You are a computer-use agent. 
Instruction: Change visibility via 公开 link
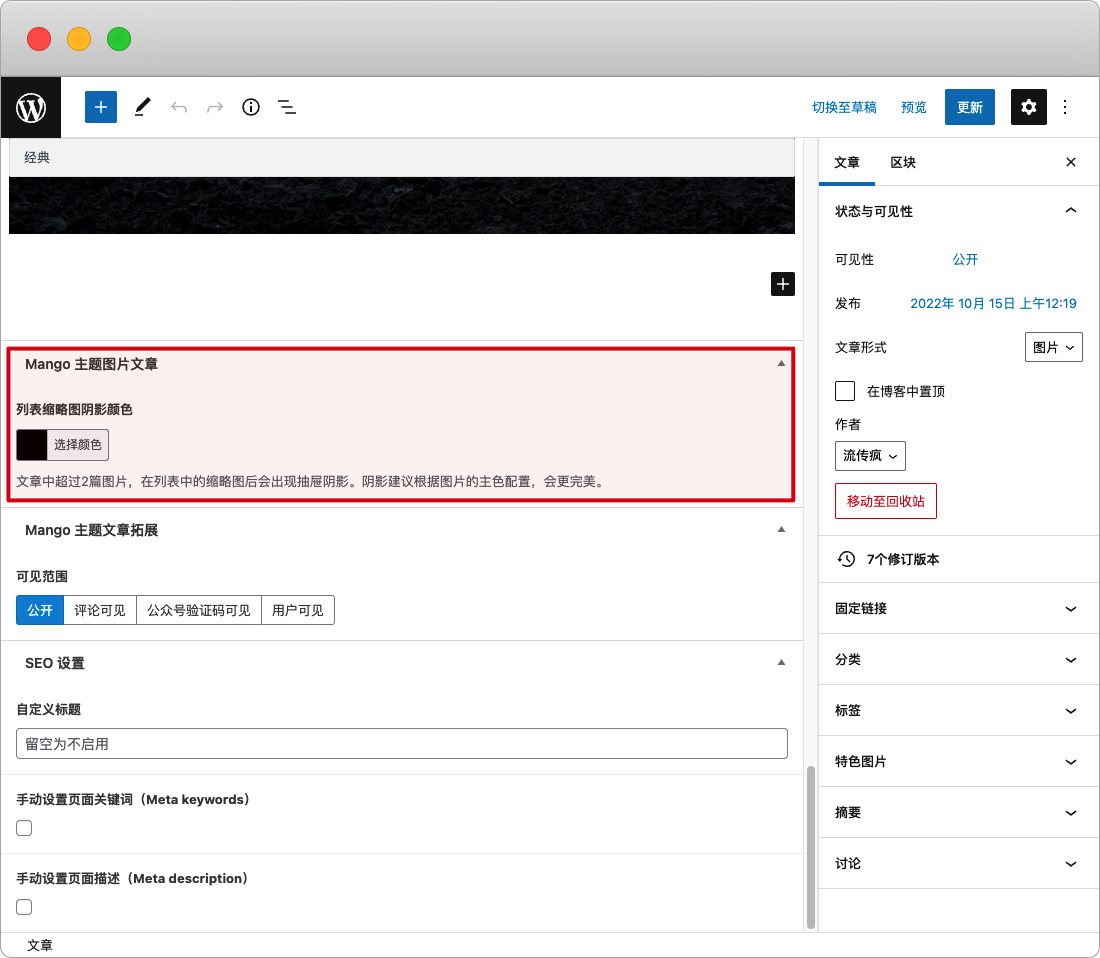pos(965,259)
